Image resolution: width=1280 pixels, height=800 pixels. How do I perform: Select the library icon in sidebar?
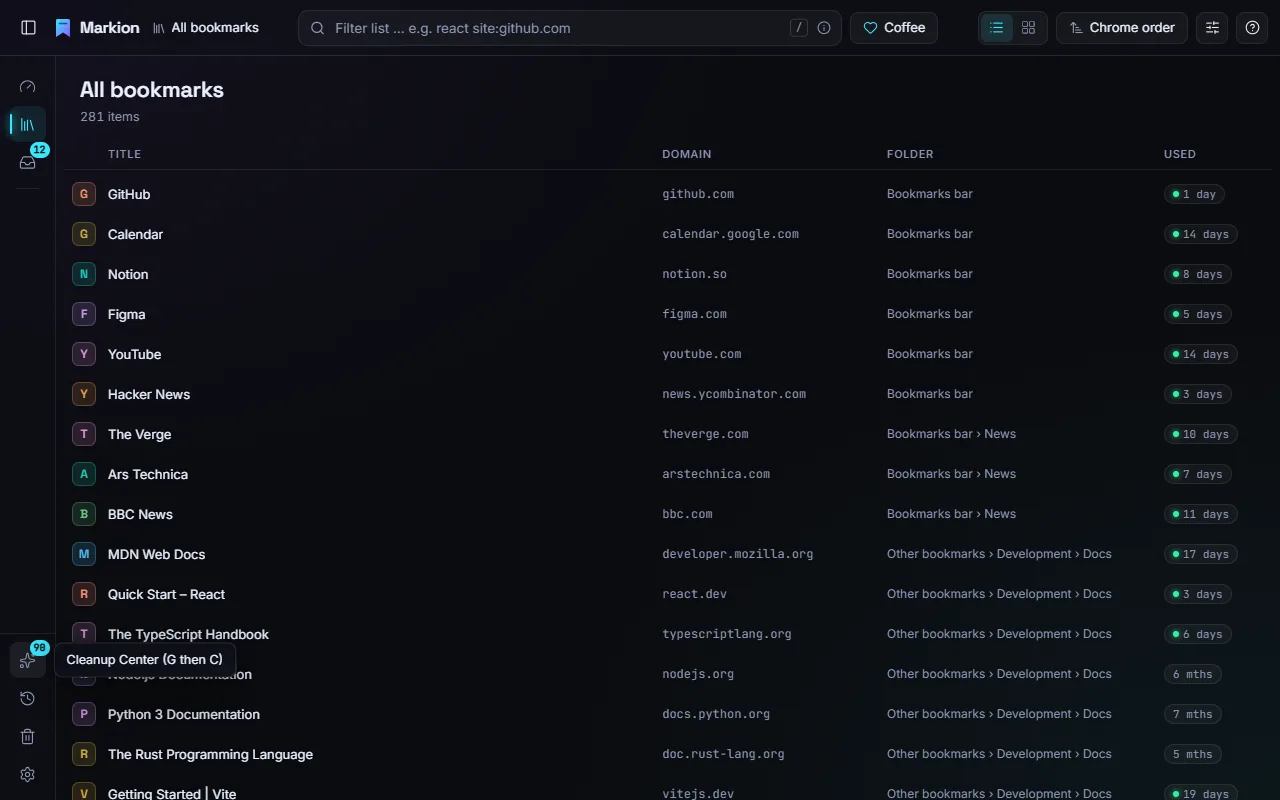[28, 124]
